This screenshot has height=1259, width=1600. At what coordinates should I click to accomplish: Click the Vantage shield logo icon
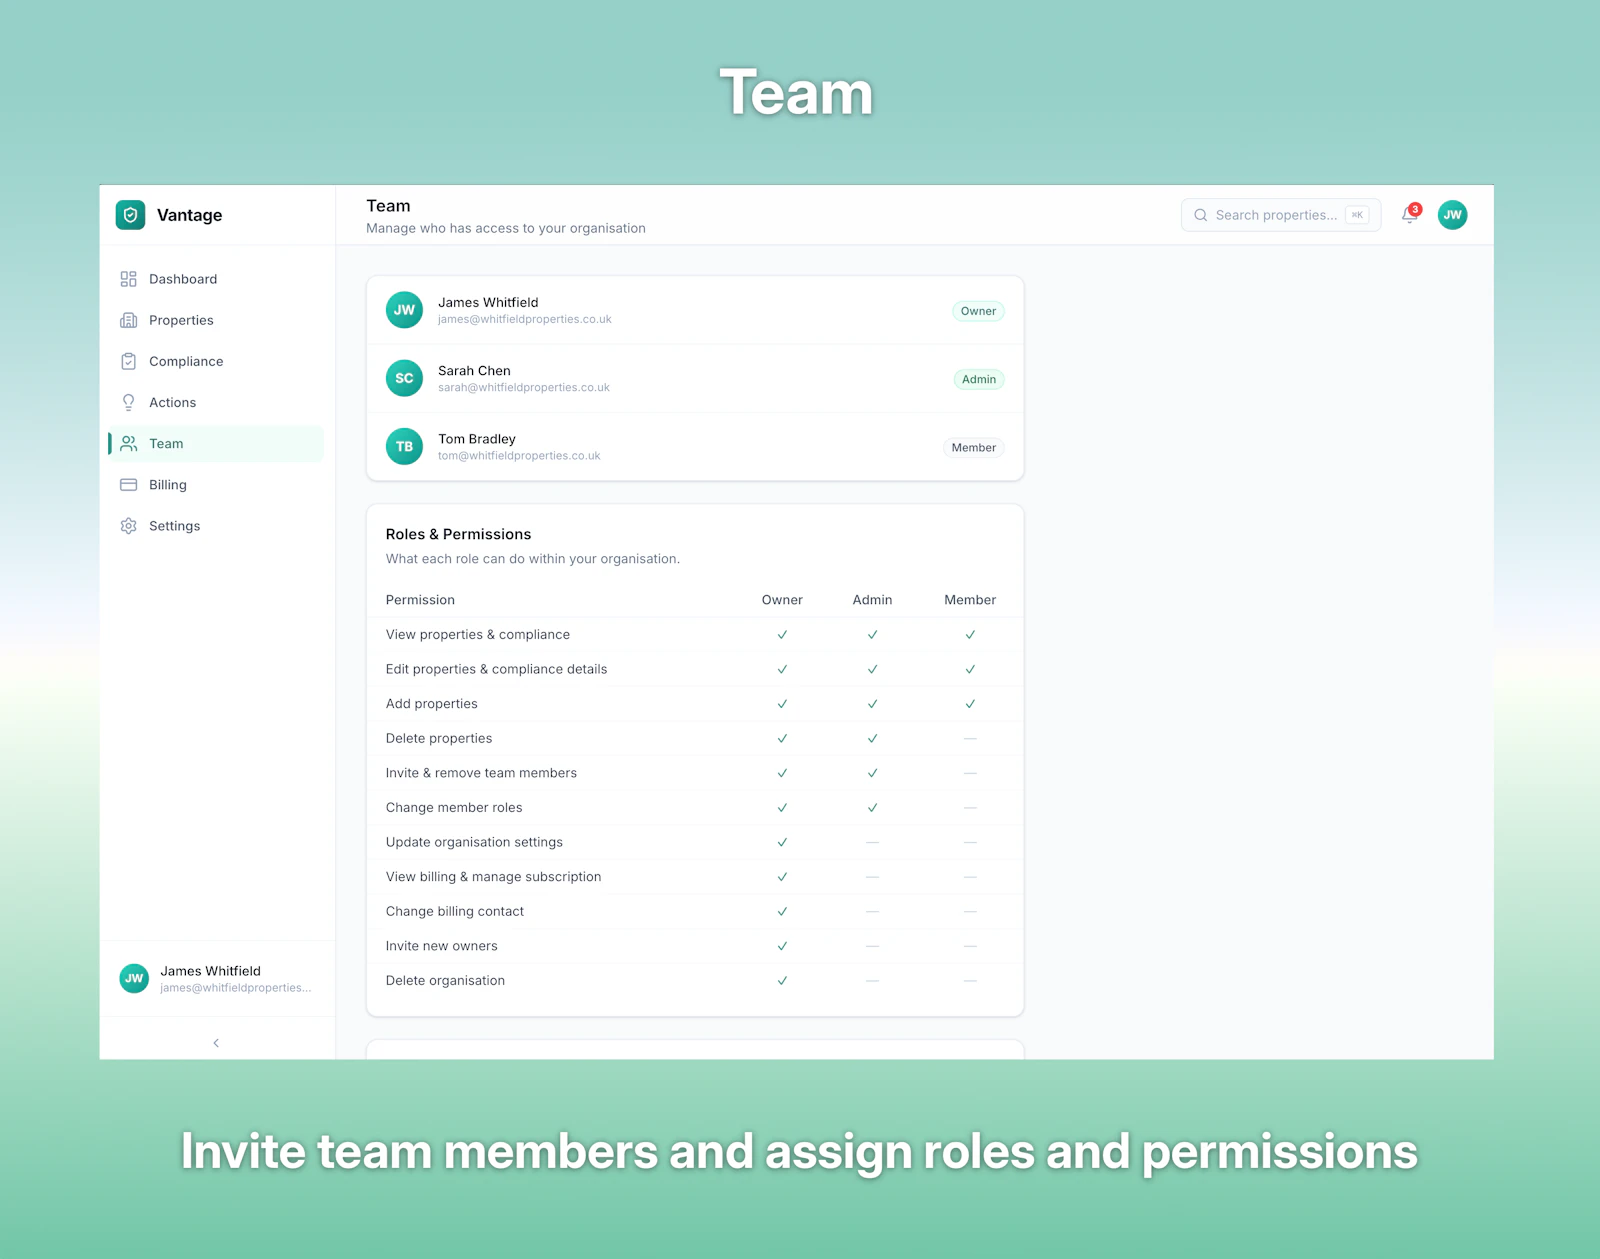(130, 215)
